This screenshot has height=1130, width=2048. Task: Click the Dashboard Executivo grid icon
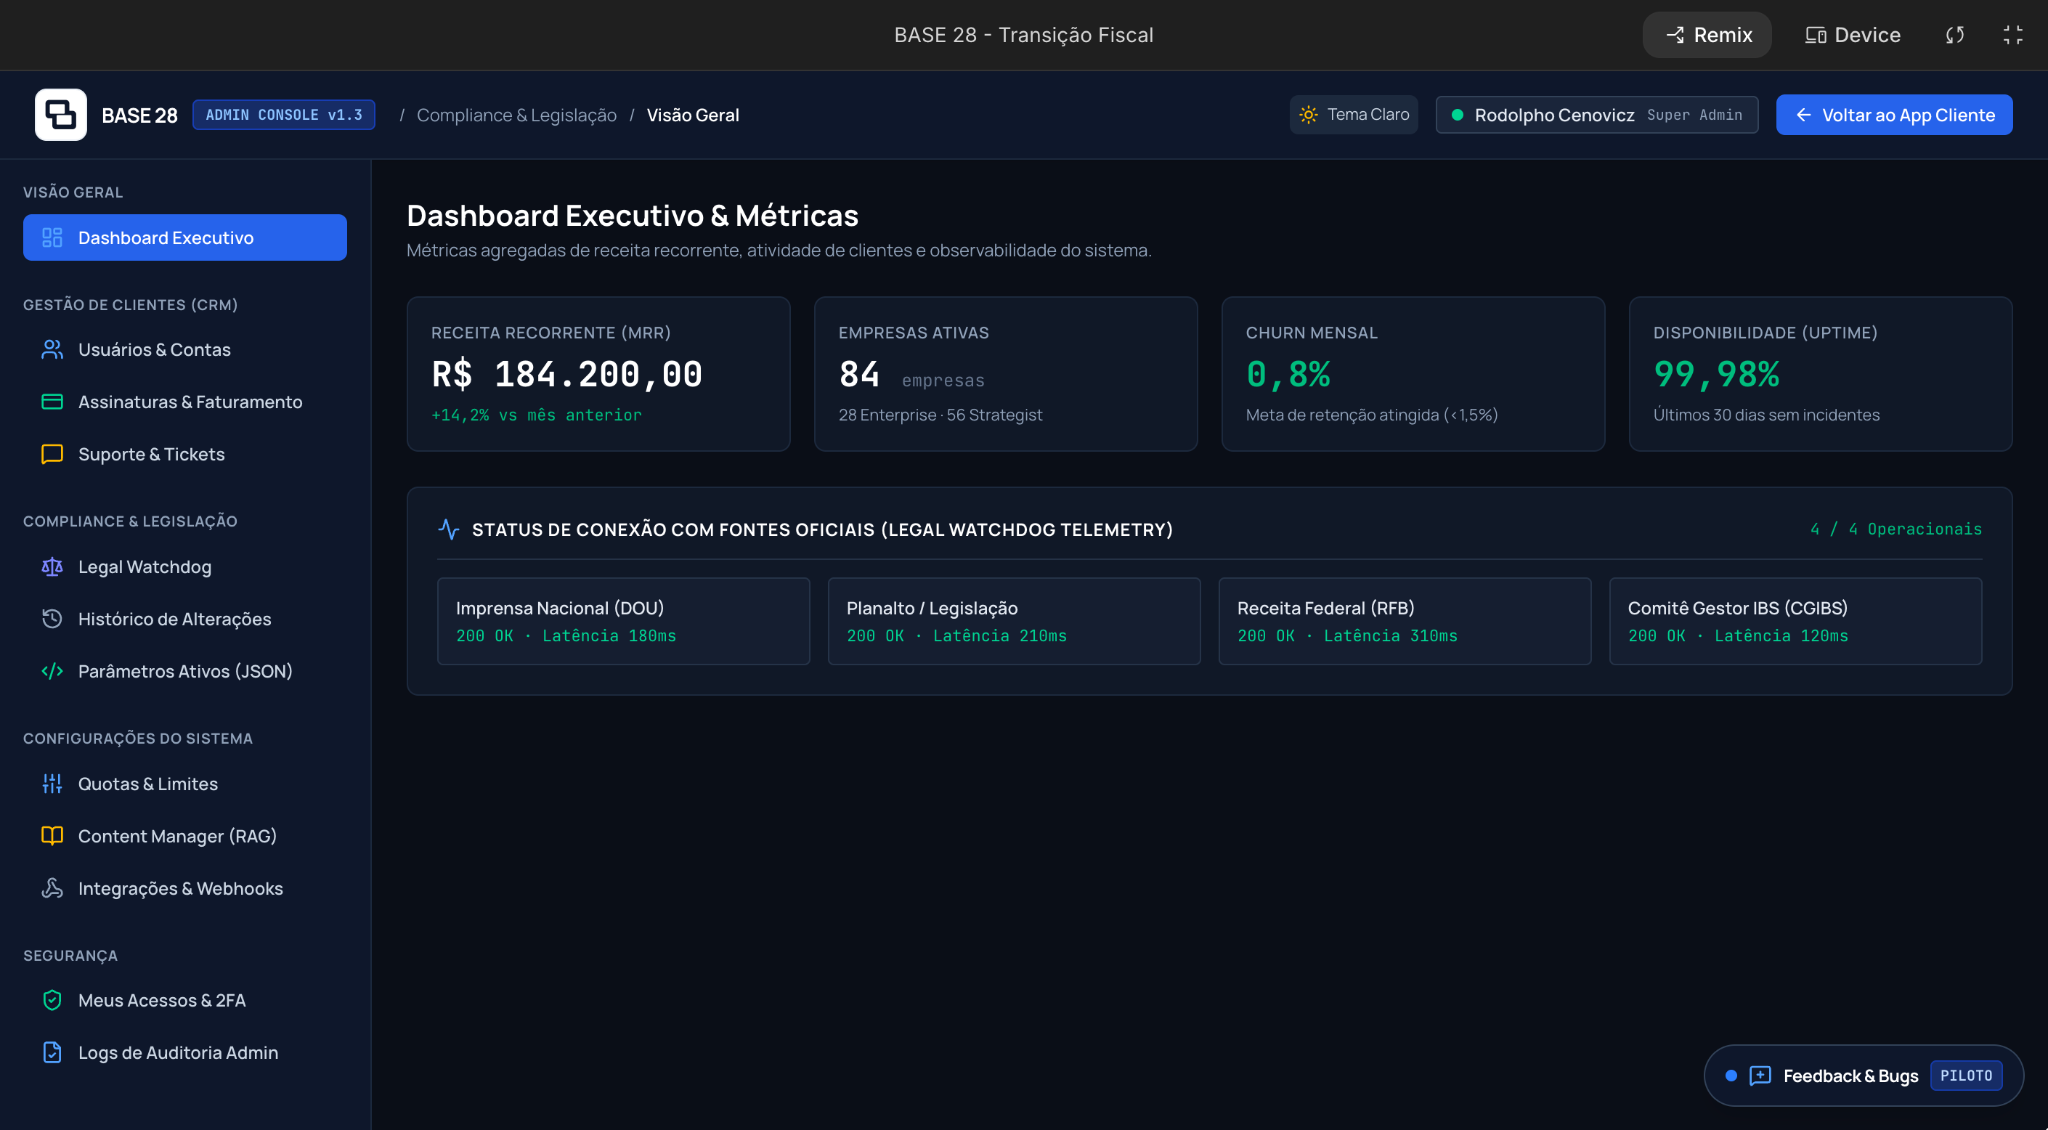point(52,238)
